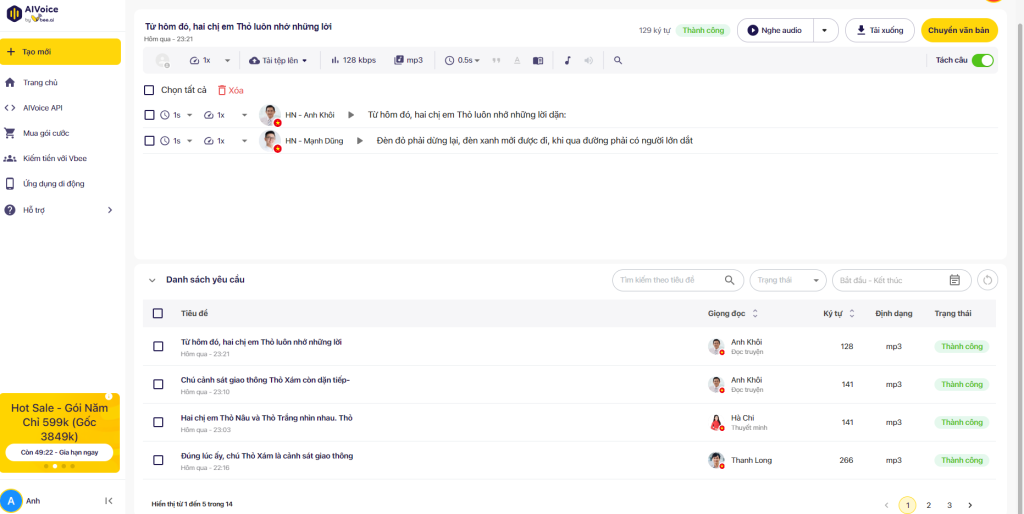Click the Tải xuống download button

click(x=878, y=30)
